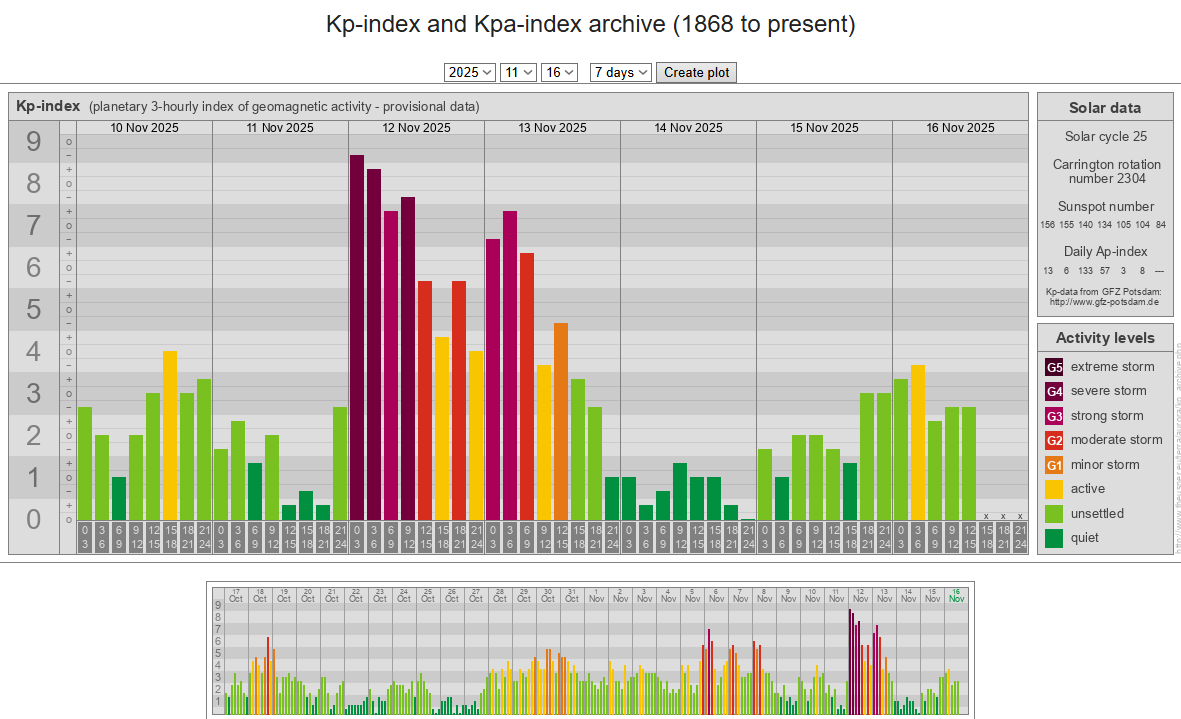Click the '6 Nov' day in overview chart
Image resolution: width=1181 pixels, height=719 pixels.
tap(716, 596)
